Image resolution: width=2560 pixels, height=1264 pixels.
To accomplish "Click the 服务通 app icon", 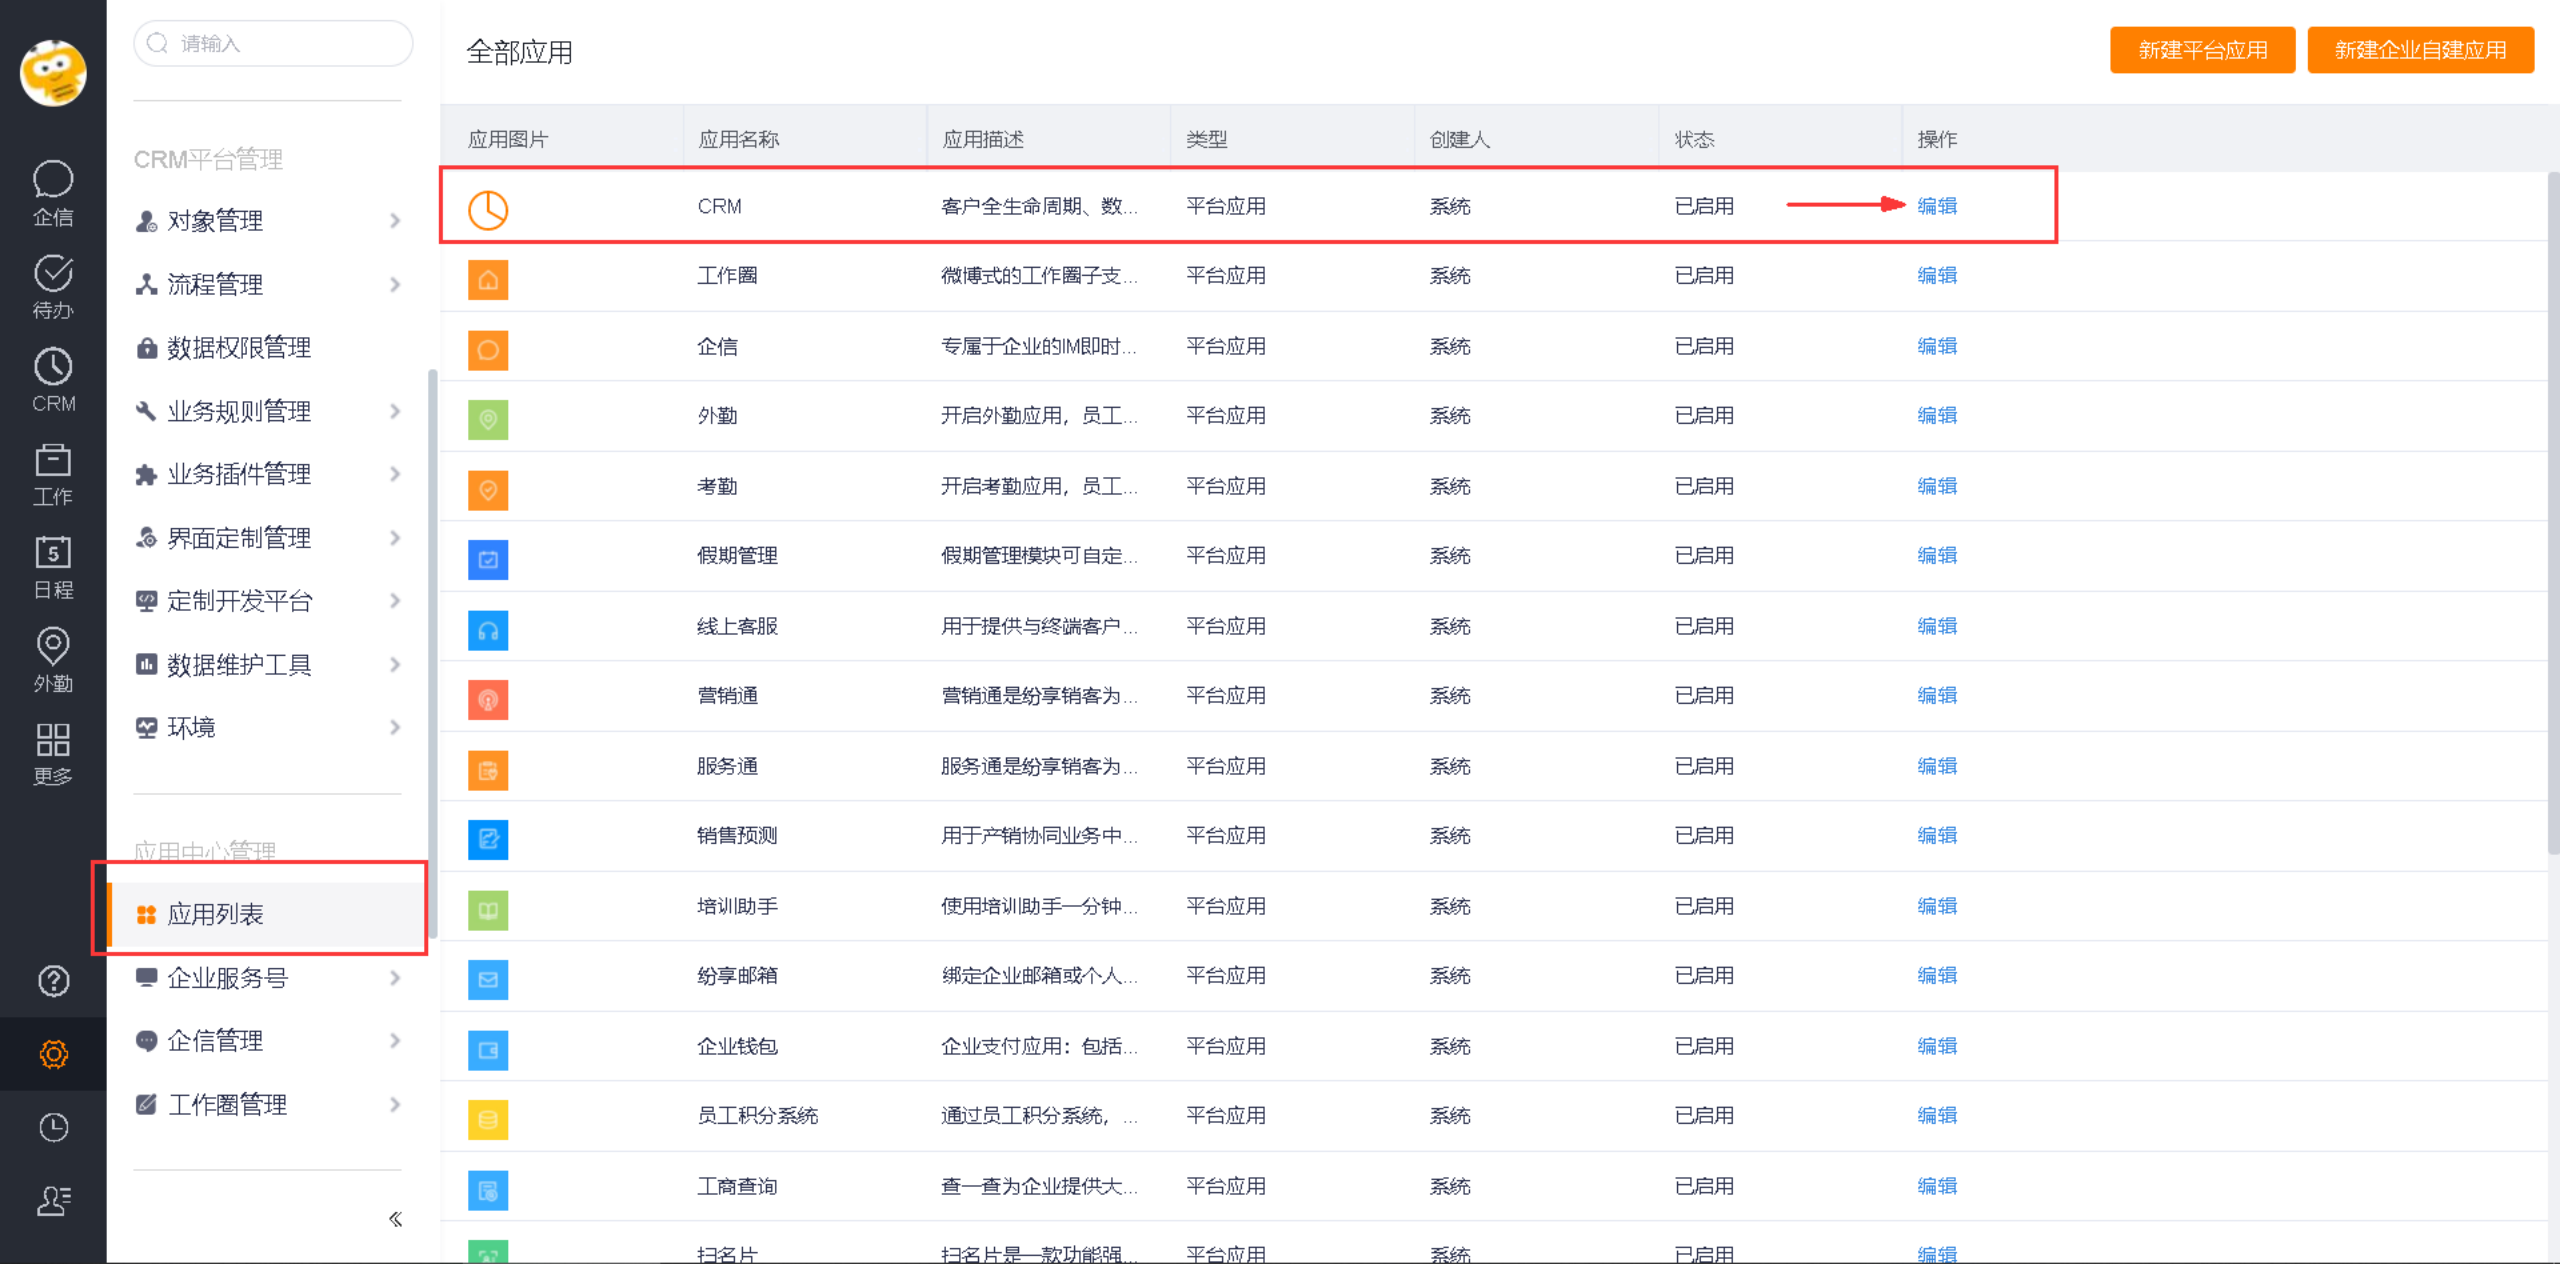I will (488, 770).
